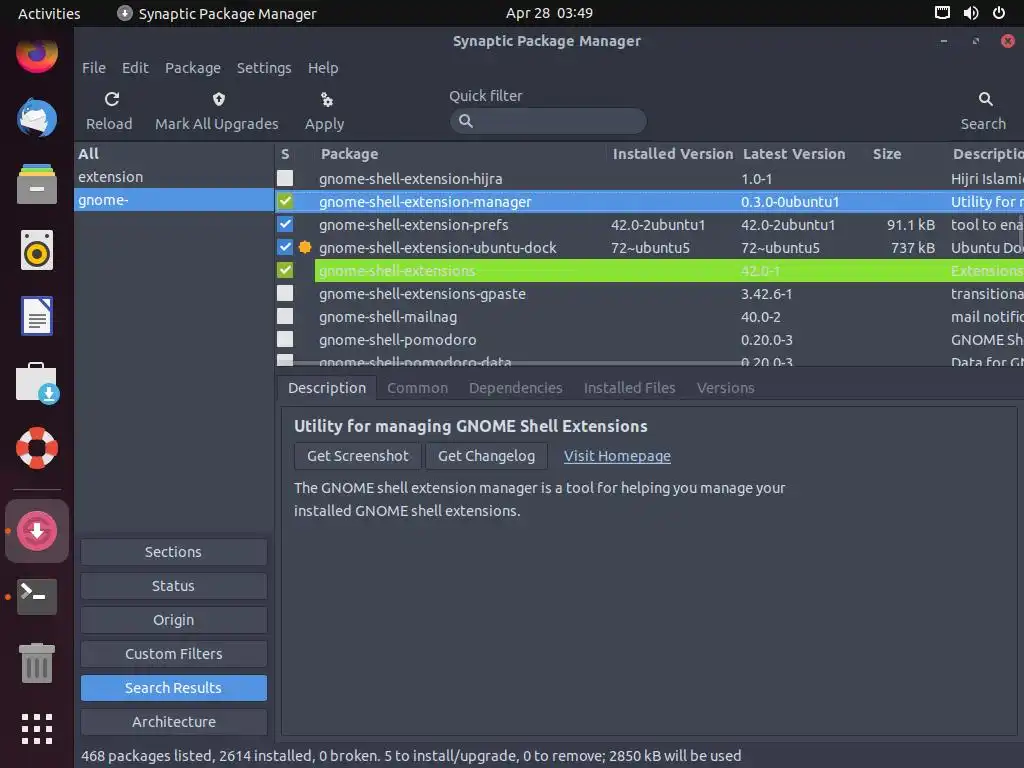This screenshot has height=768, width=1024.
Task: Click the power icon in top bar
Action: pos(999,13)
